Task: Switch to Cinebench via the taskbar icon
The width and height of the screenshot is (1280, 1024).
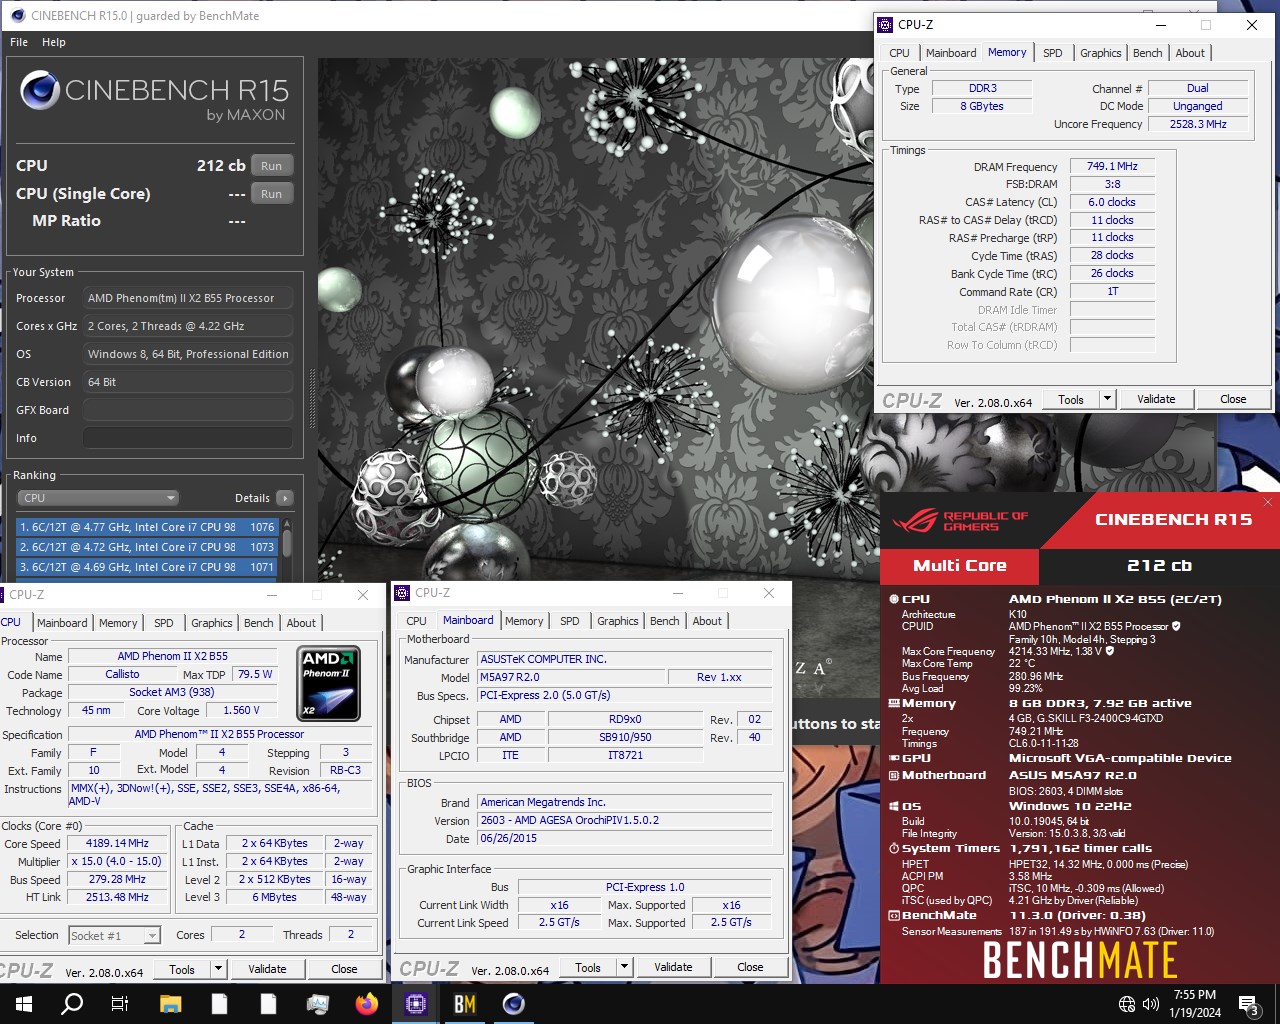Action: [514, 1004]
